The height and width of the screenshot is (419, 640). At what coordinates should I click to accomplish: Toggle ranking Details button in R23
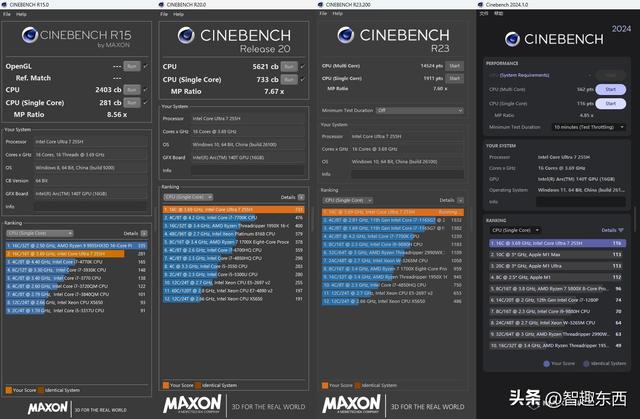coord(460,200)
